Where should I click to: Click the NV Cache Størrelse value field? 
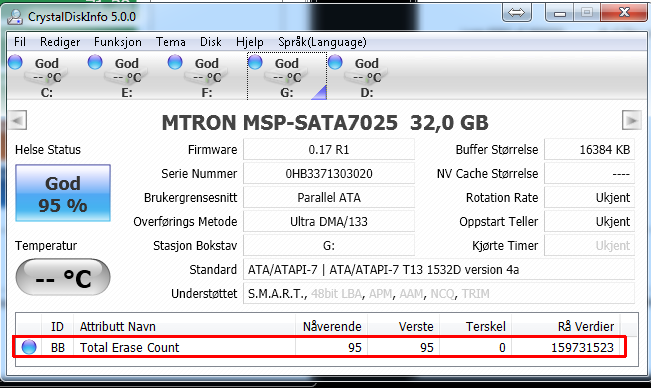coord(590,173)
